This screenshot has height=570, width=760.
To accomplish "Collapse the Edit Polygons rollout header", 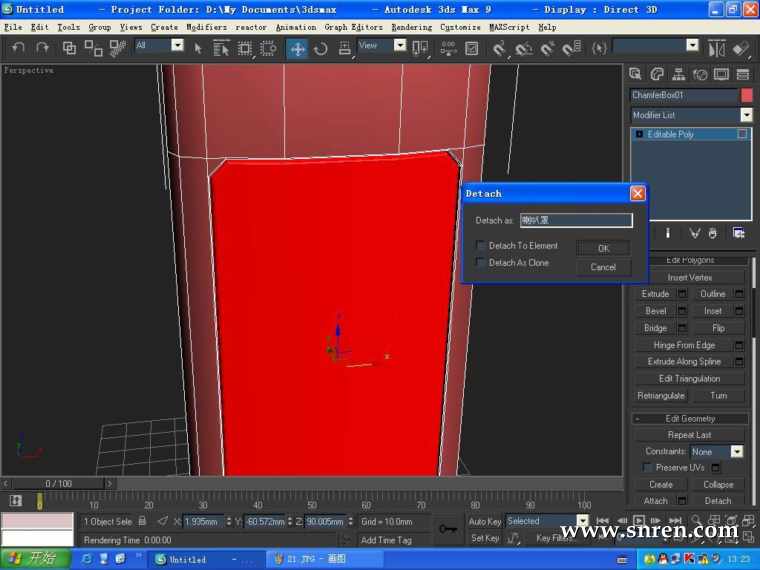I will 690,260.
